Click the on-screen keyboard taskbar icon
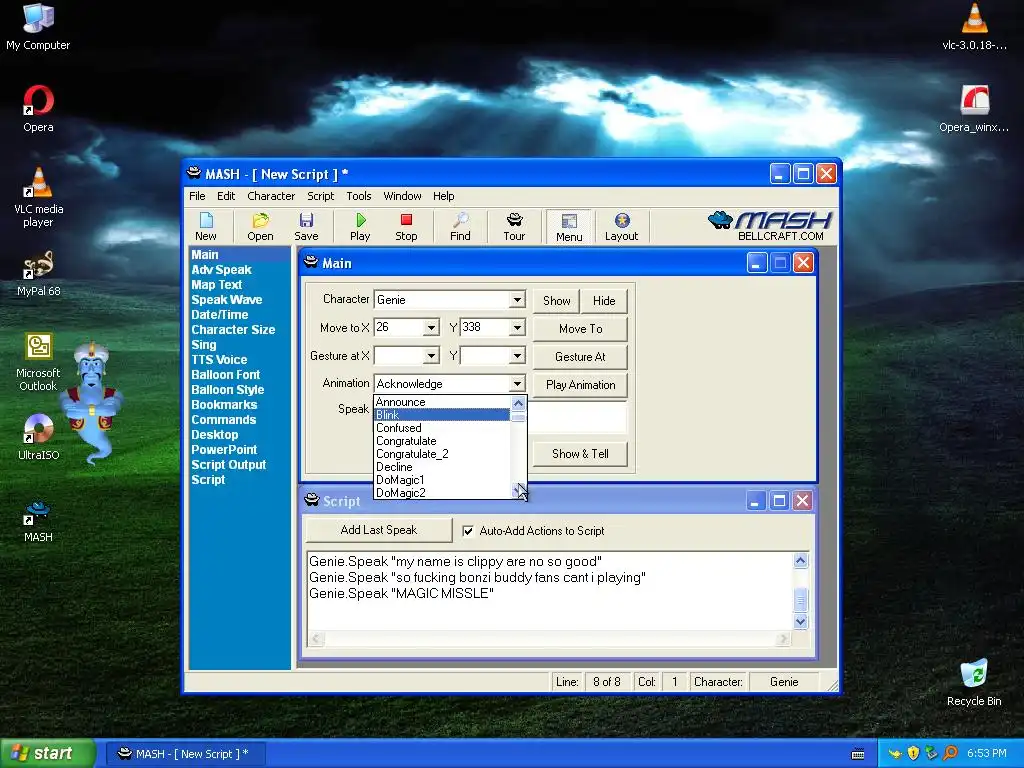Image resolution: width=1024 pixels, height=768 pixels. pos(858,754)
